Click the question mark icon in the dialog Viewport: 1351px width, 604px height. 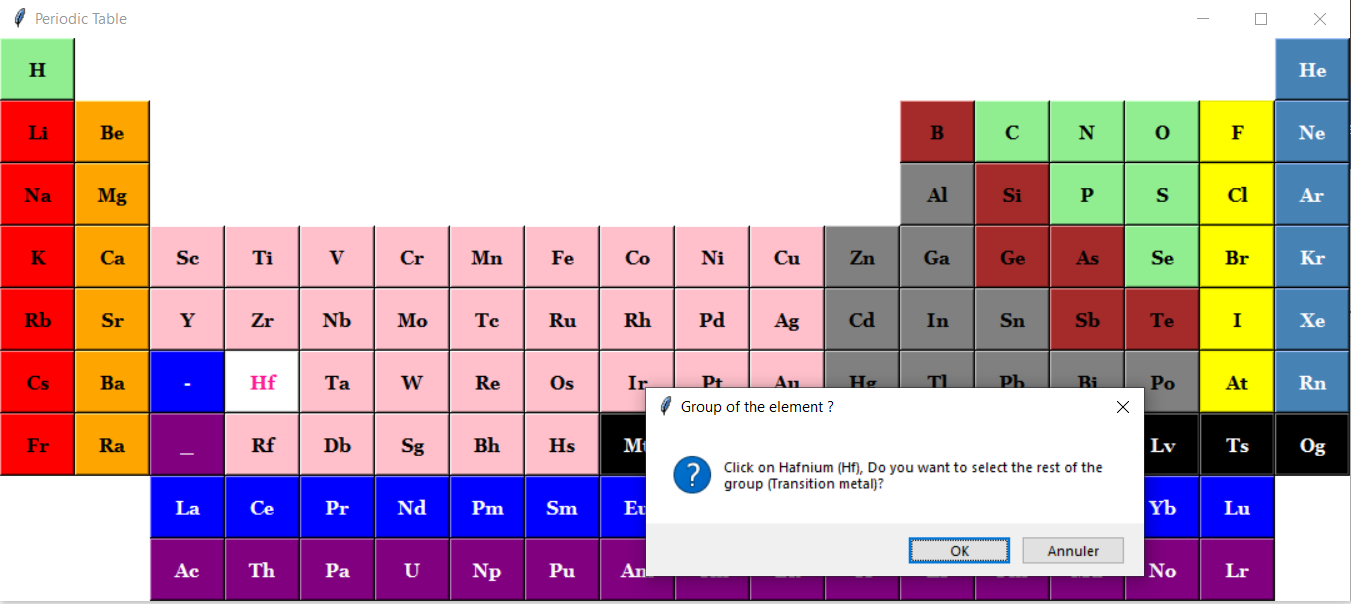(x=692, y=475)
